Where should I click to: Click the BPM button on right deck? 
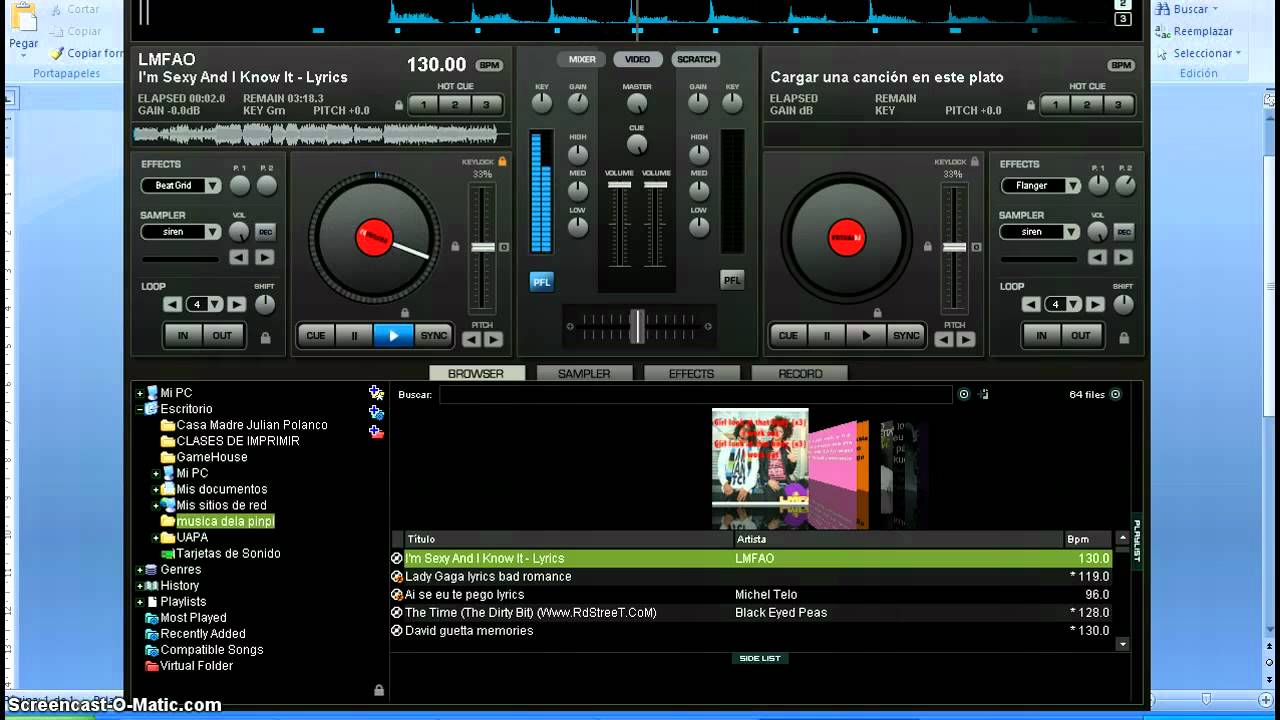pyautogui.click(x=1121, y=65)
